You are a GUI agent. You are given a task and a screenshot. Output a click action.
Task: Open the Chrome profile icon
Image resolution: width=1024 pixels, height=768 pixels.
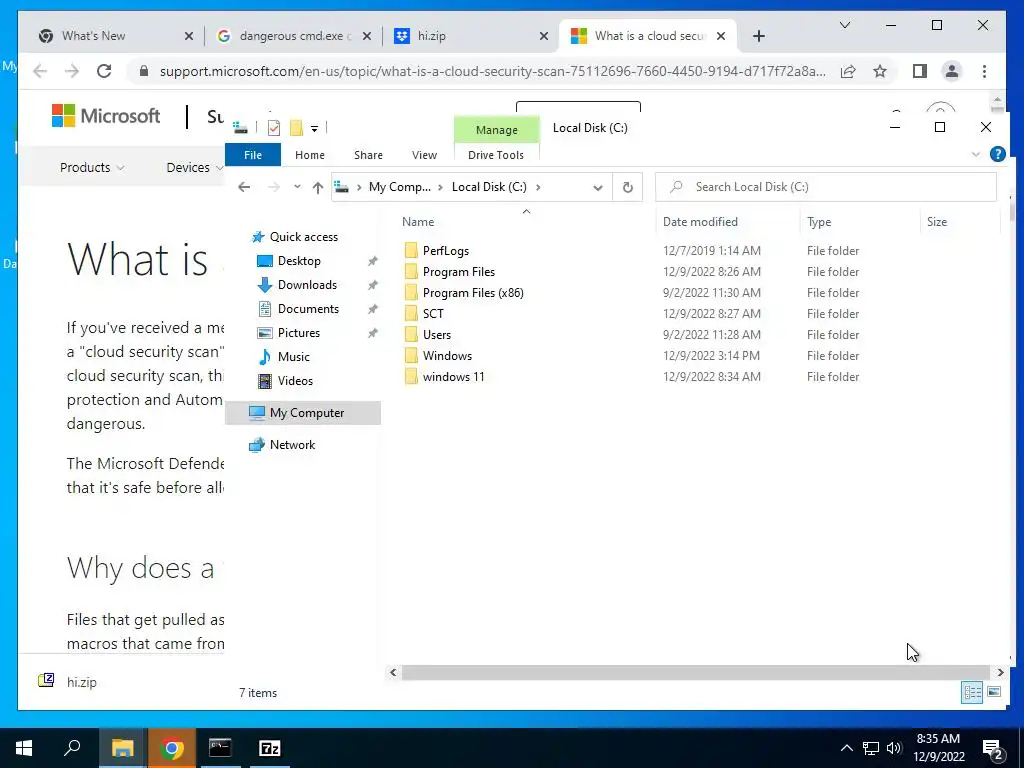(952, 71)
